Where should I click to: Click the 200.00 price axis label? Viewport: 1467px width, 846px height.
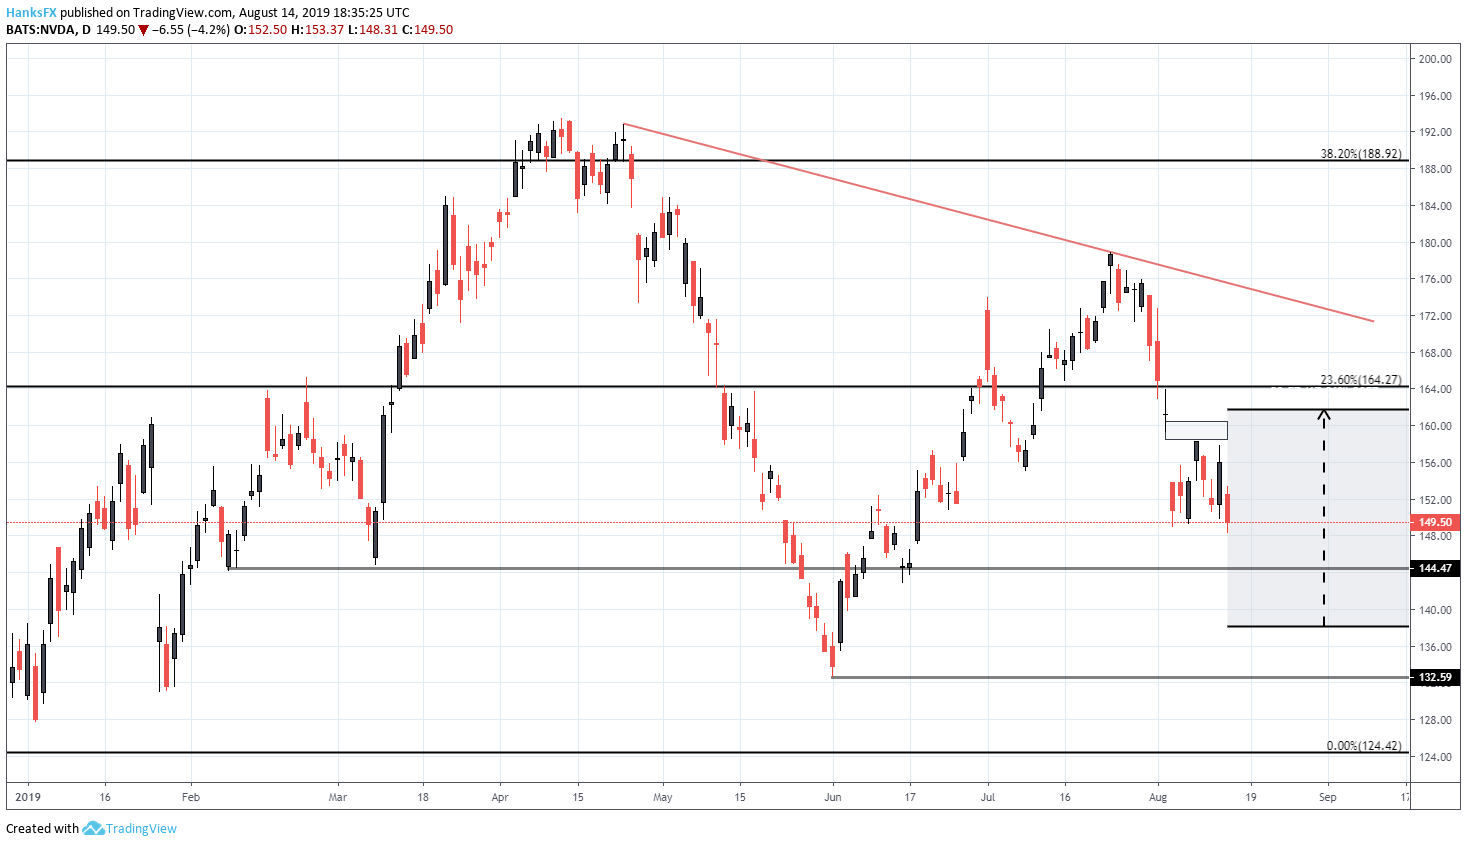1435,59
